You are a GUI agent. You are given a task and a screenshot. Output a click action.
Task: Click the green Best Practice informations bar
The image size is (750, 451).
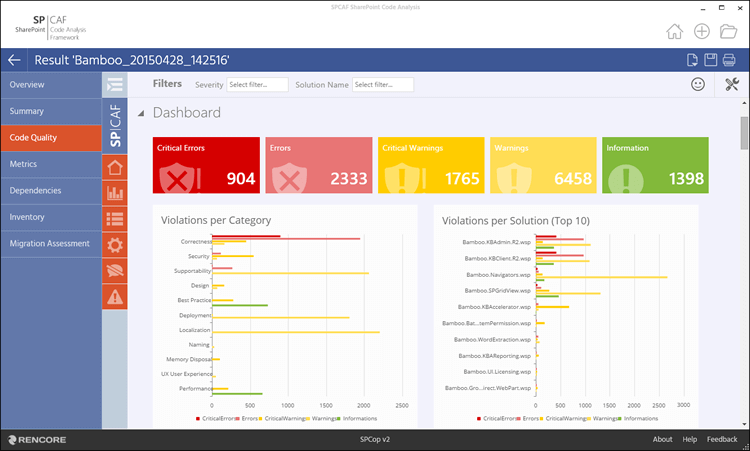[x=240, y=305]
